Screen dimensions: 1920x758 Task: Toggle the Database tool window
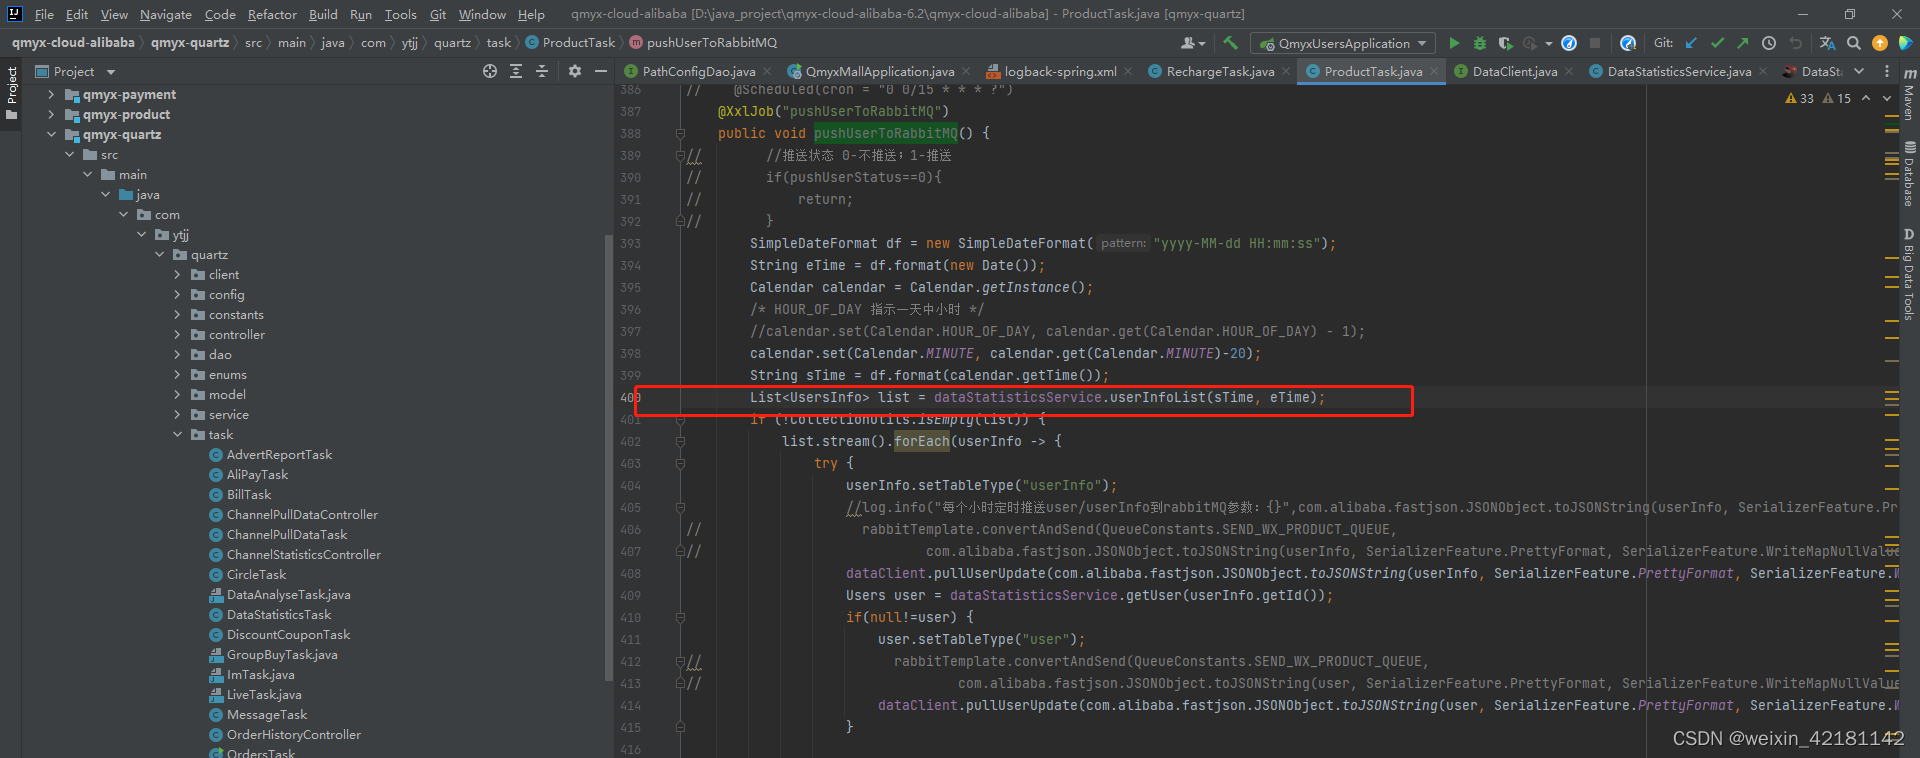pos(1909,174)
